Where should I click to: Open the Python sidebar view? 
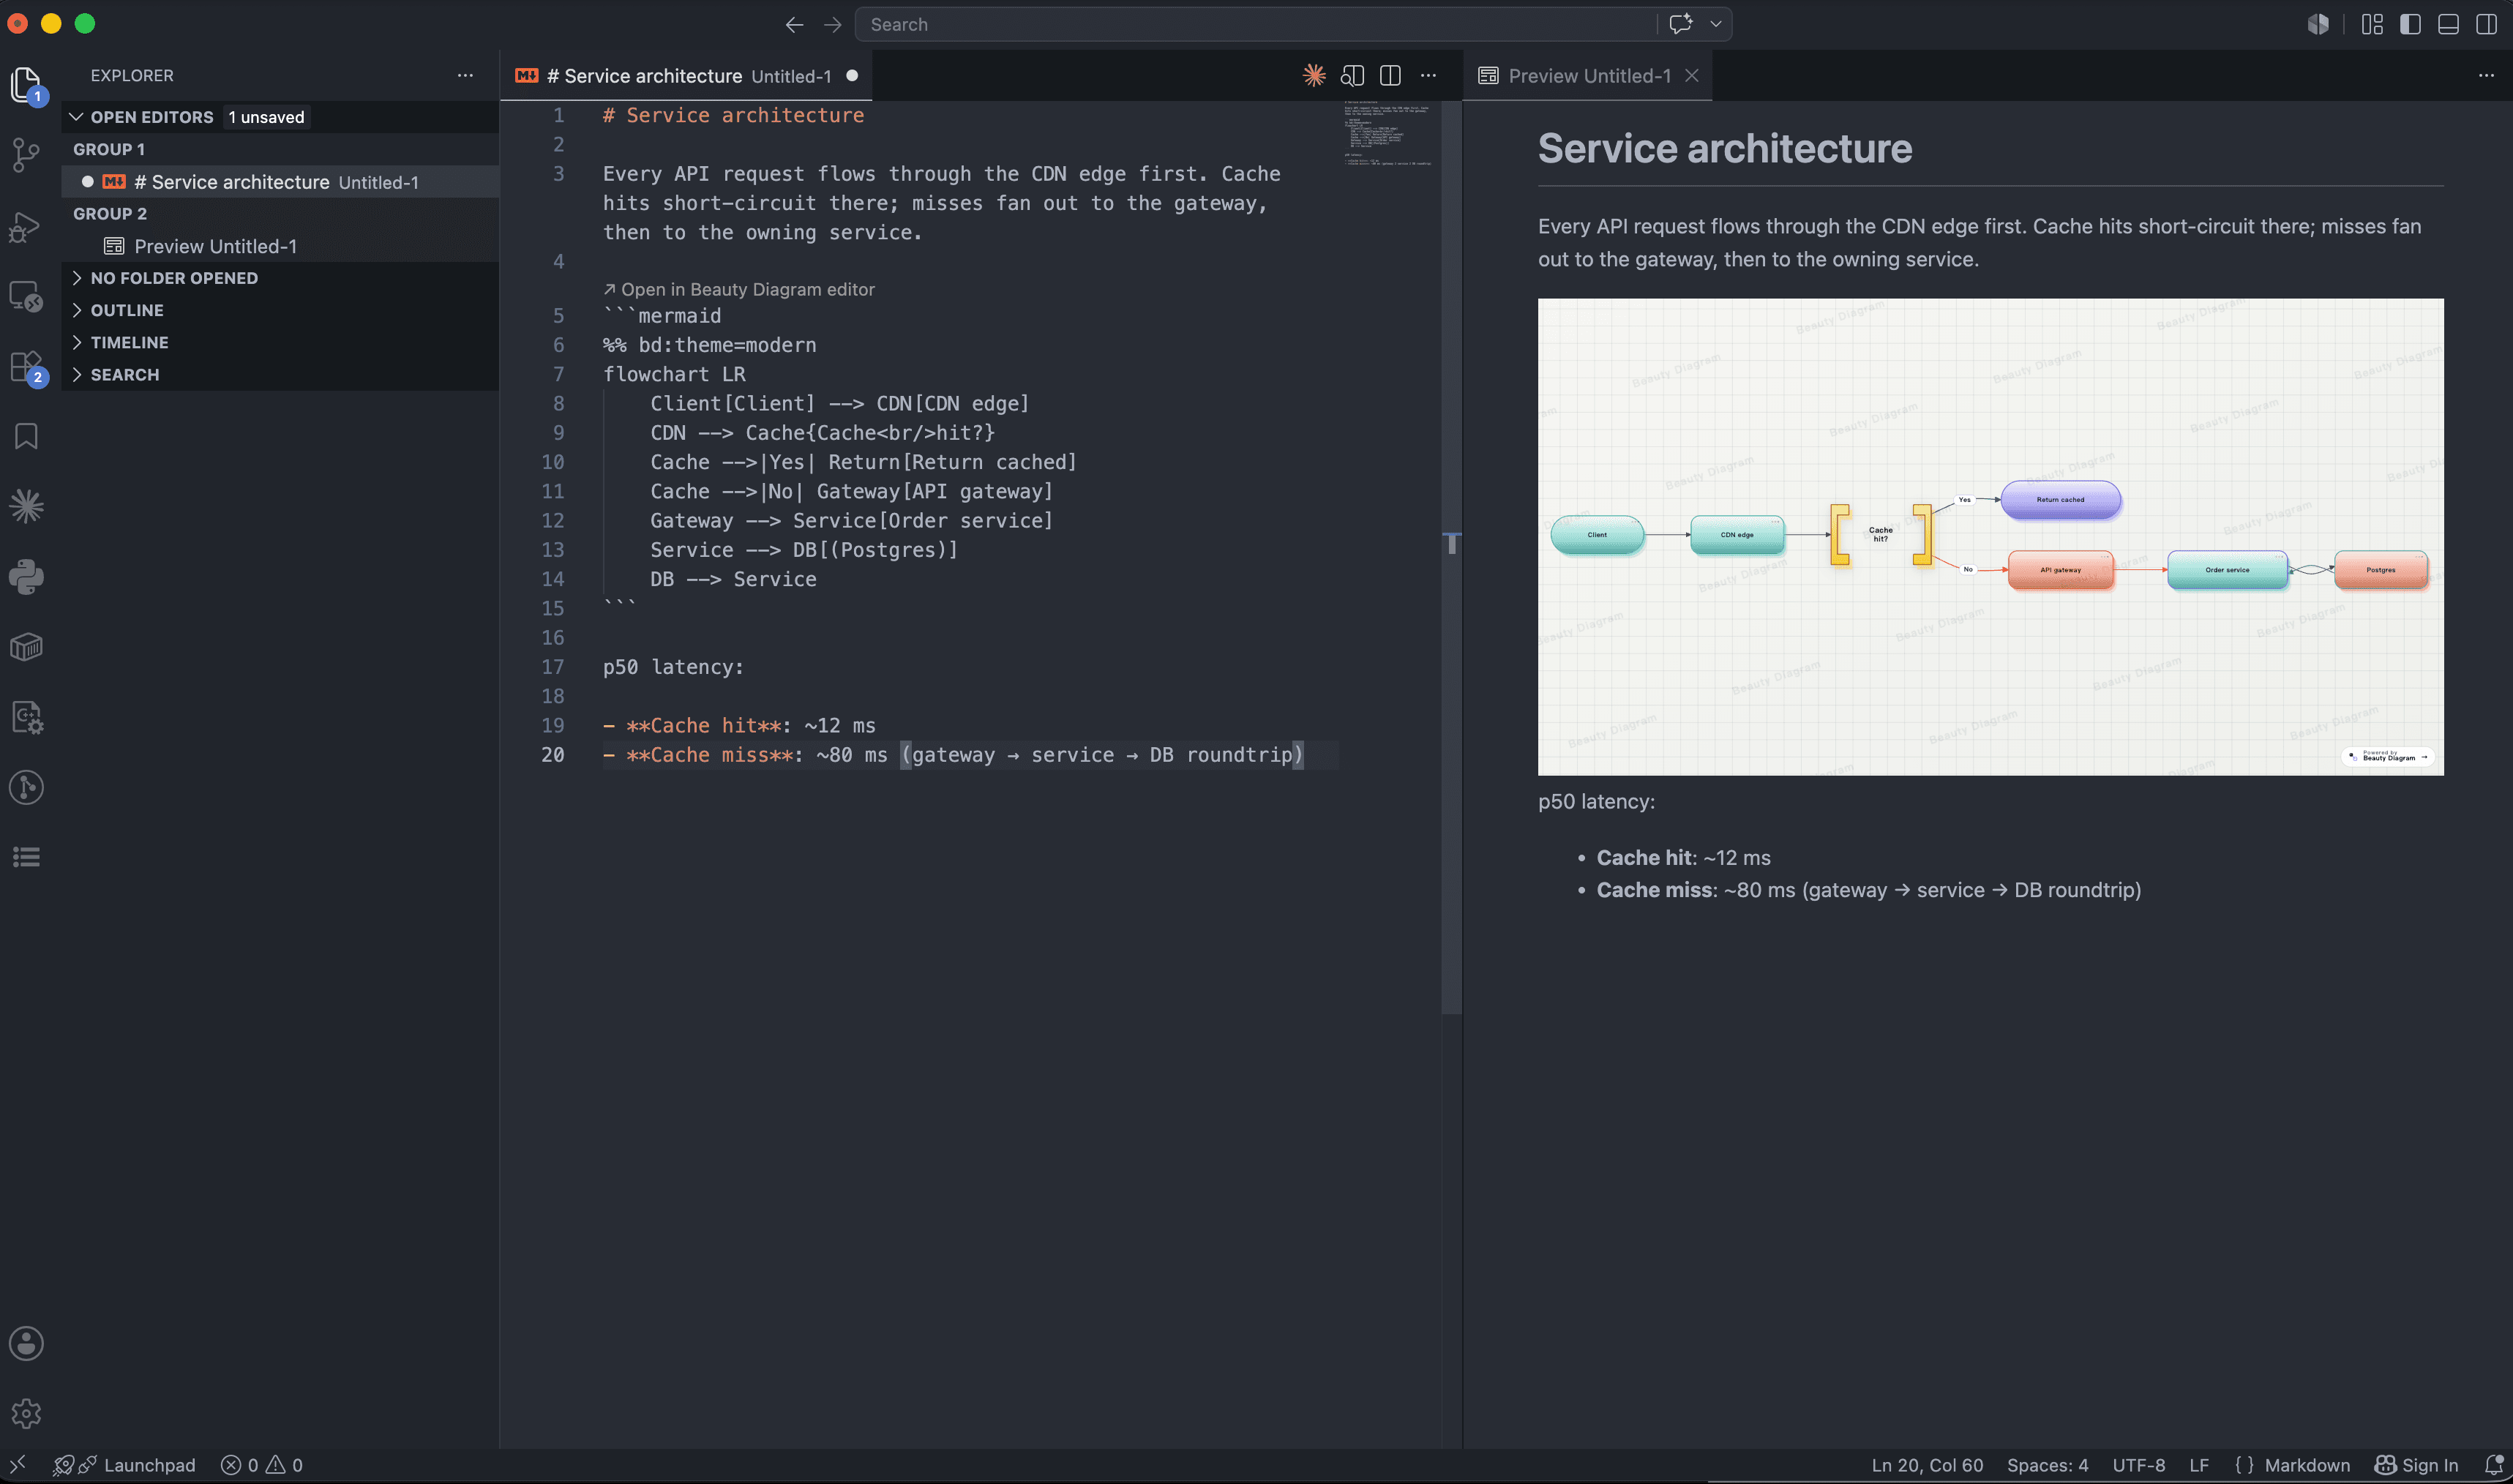click(27, 577)
